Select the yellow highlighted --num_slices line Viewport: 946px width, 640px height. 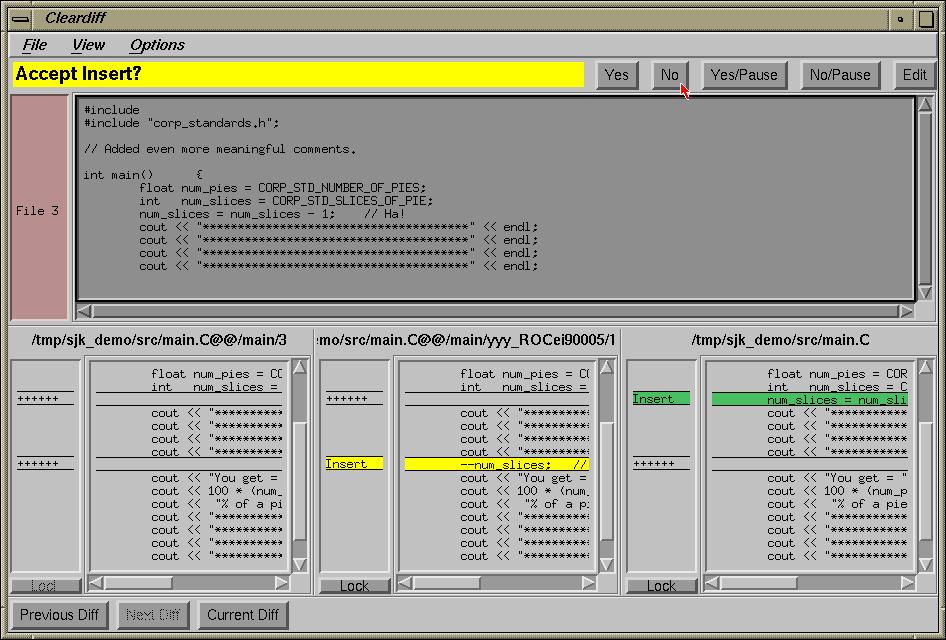coord(496,464)
